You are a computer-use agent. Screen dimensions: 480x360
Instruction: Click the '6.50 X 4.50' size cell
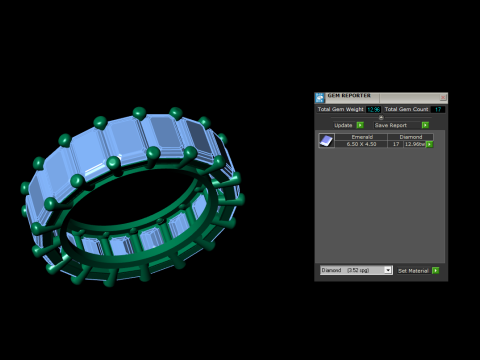coord(361,144)
